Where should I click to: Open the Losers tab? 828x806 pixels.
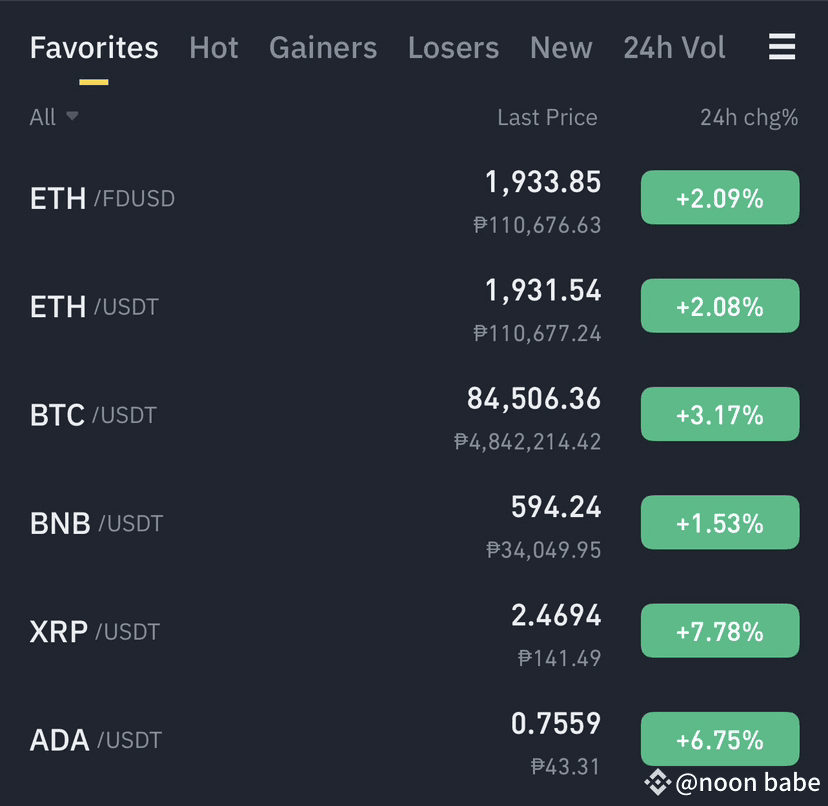pyautogui.click(x=453, y=48)
